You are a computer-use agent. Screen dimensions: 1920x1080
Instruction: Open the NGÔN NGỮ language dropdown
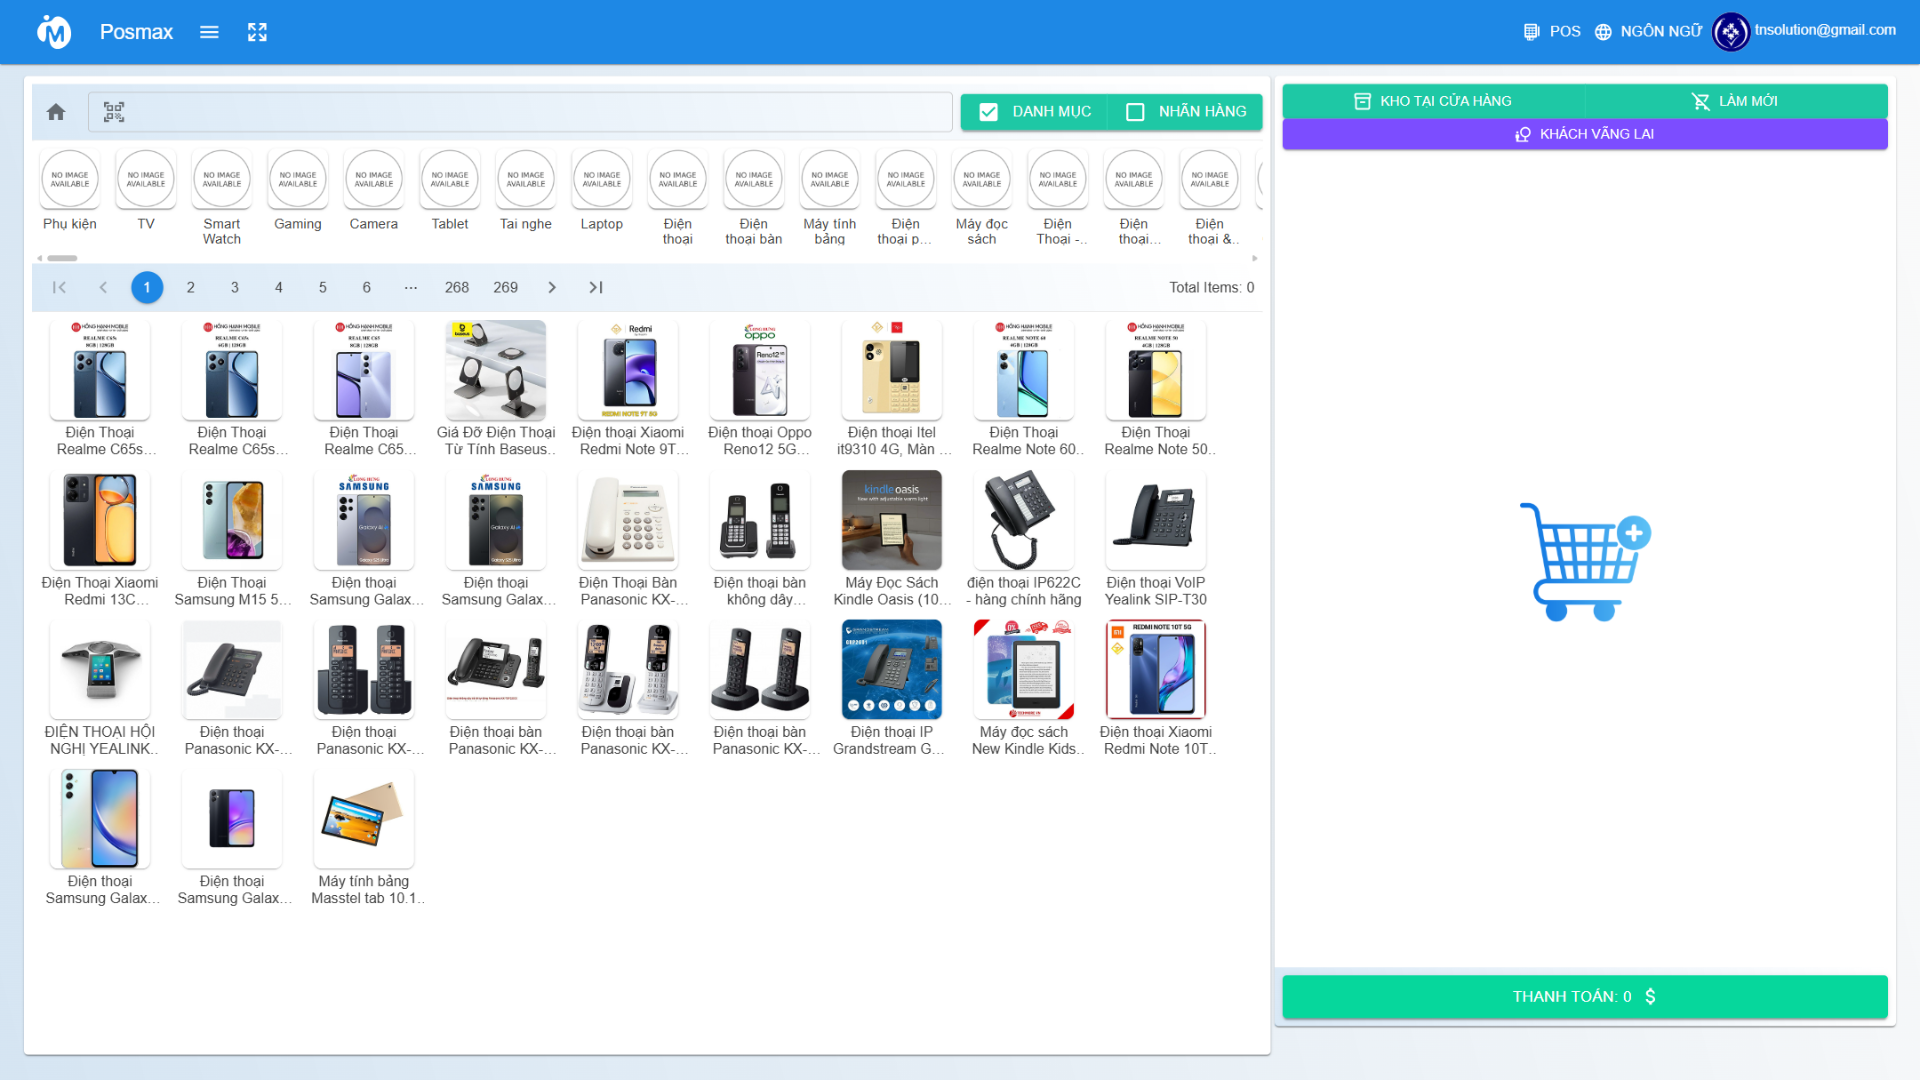[1660, 32]
